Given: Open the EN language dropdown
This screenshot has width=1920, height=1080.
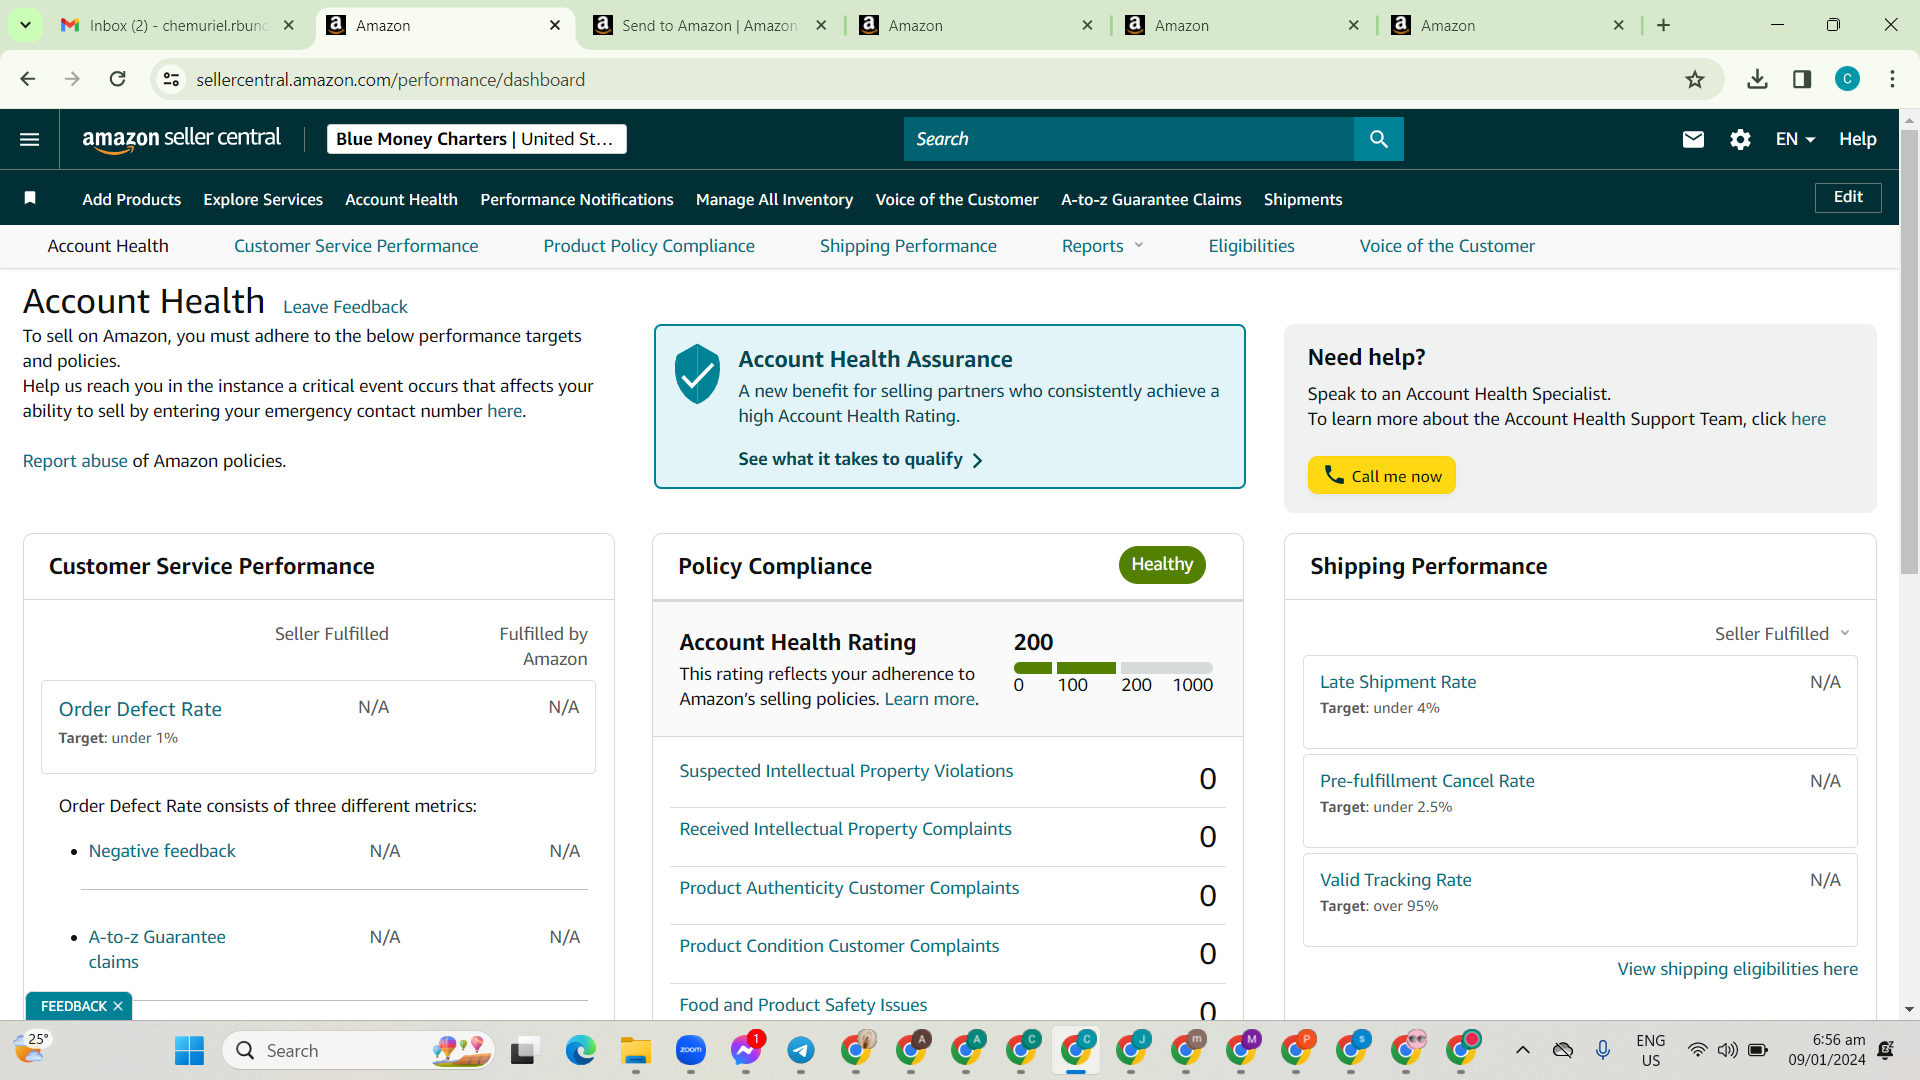Looking at the screenshot, I should pyautogui.click(x=1795, y=139).
